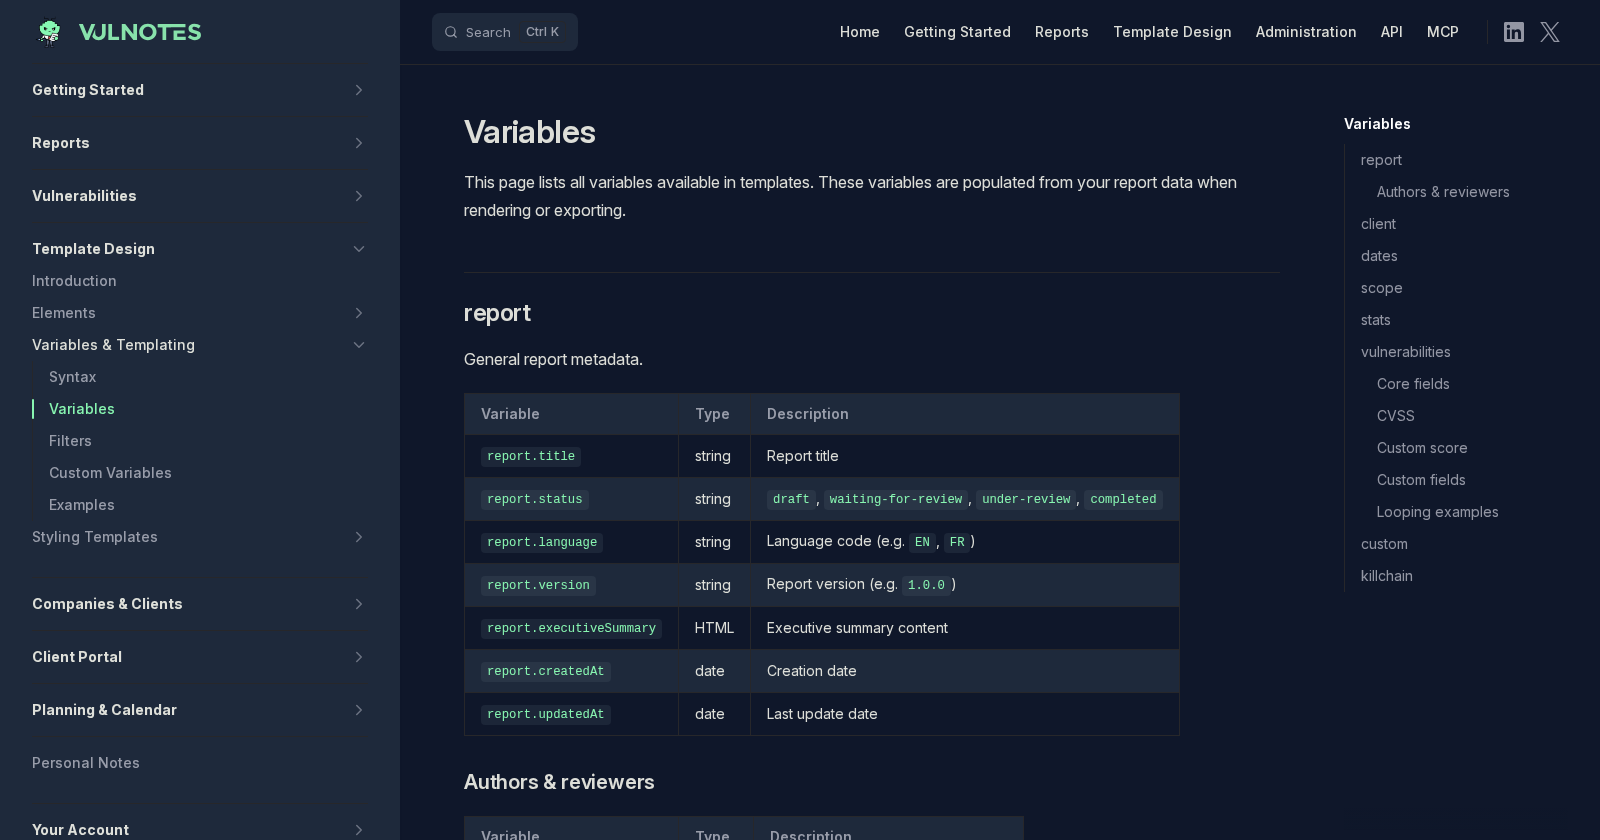
Task: Jump to scope section in contents
Action: click(1382, 288)
